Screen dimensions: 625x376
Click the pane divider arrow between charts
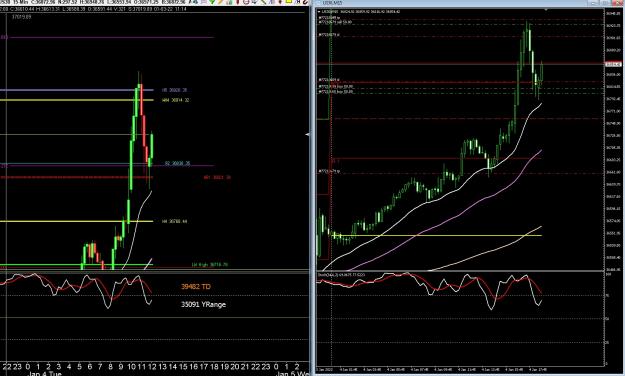[307, 134]
